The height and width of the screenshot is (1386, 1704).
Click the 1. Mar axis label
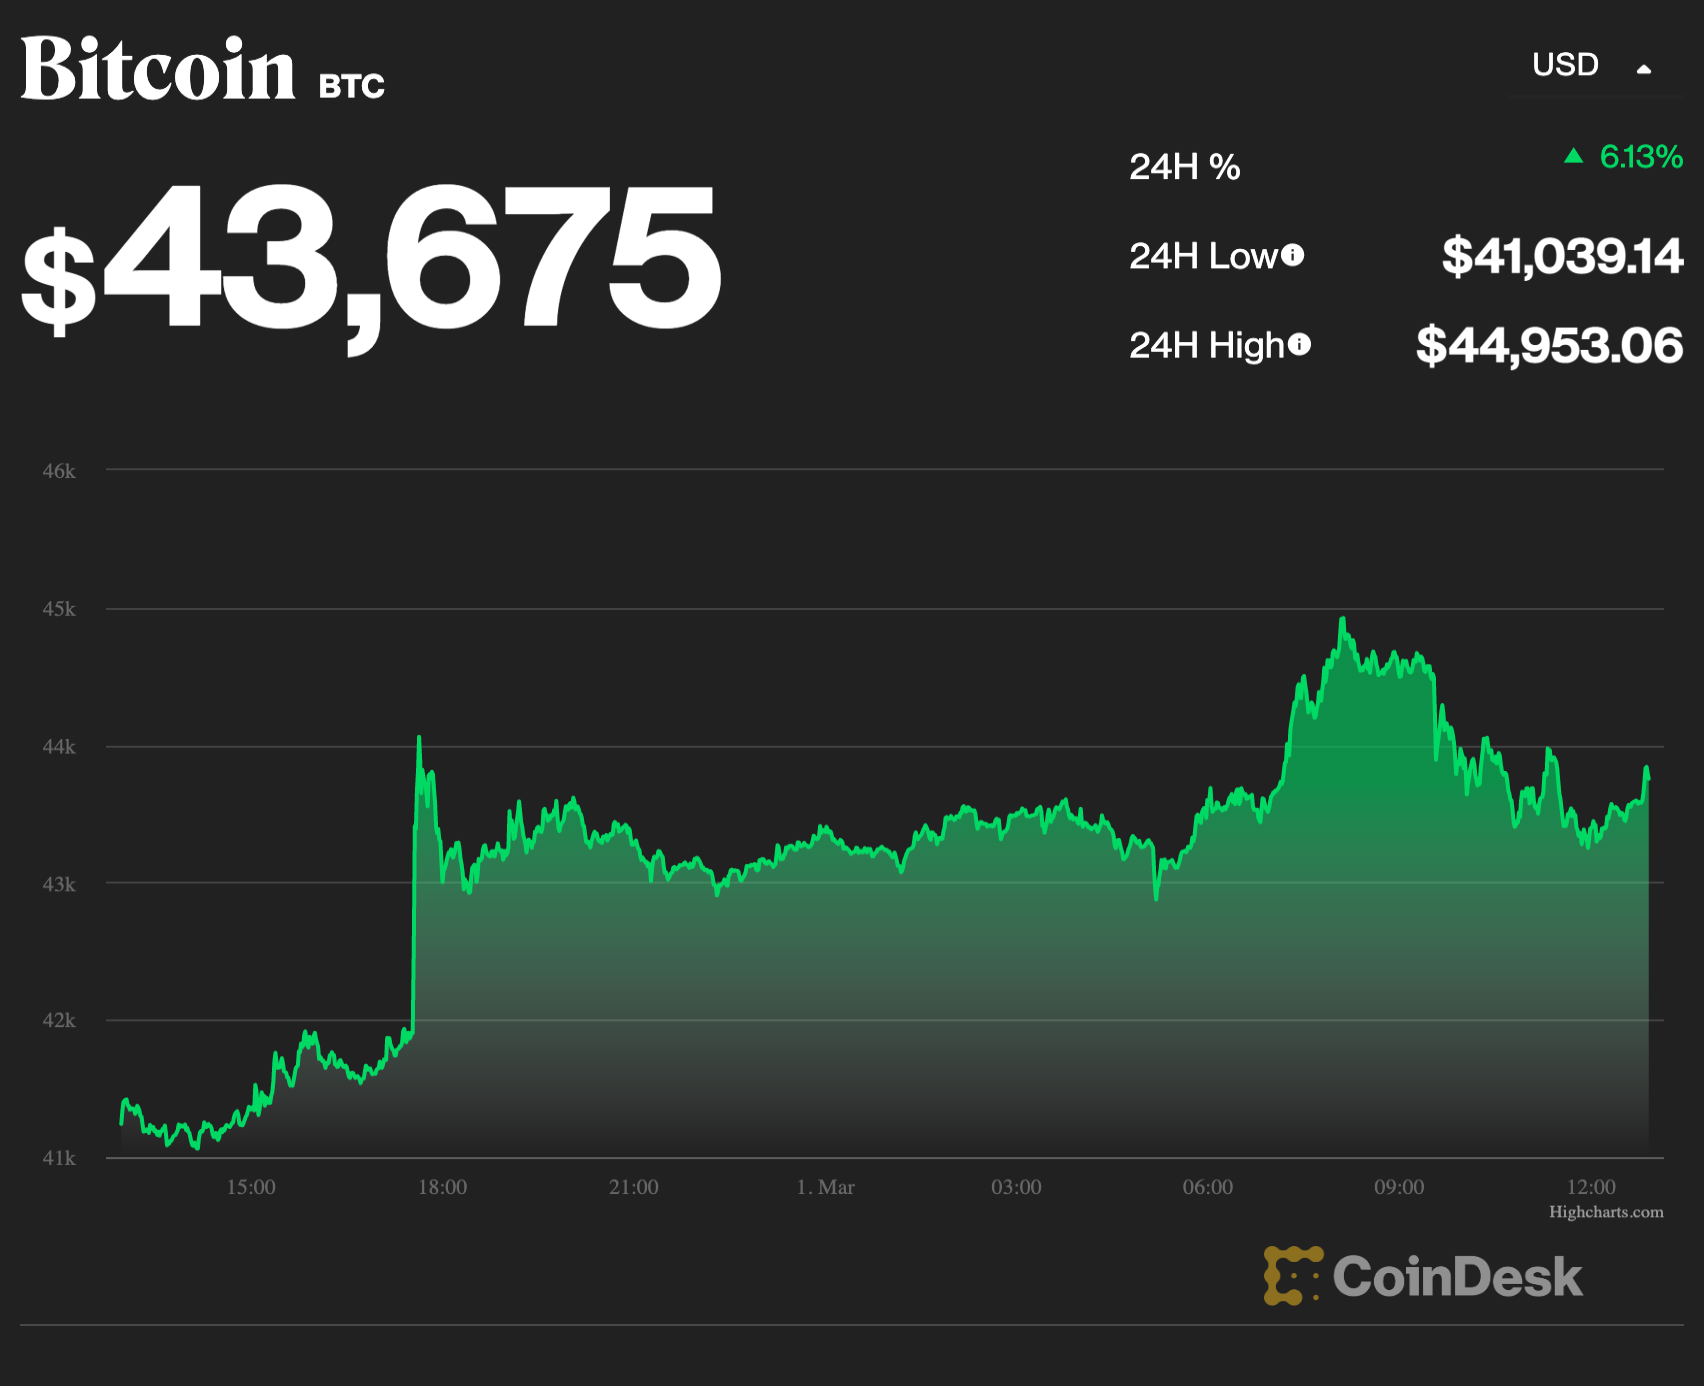[x=827, y=1187]
